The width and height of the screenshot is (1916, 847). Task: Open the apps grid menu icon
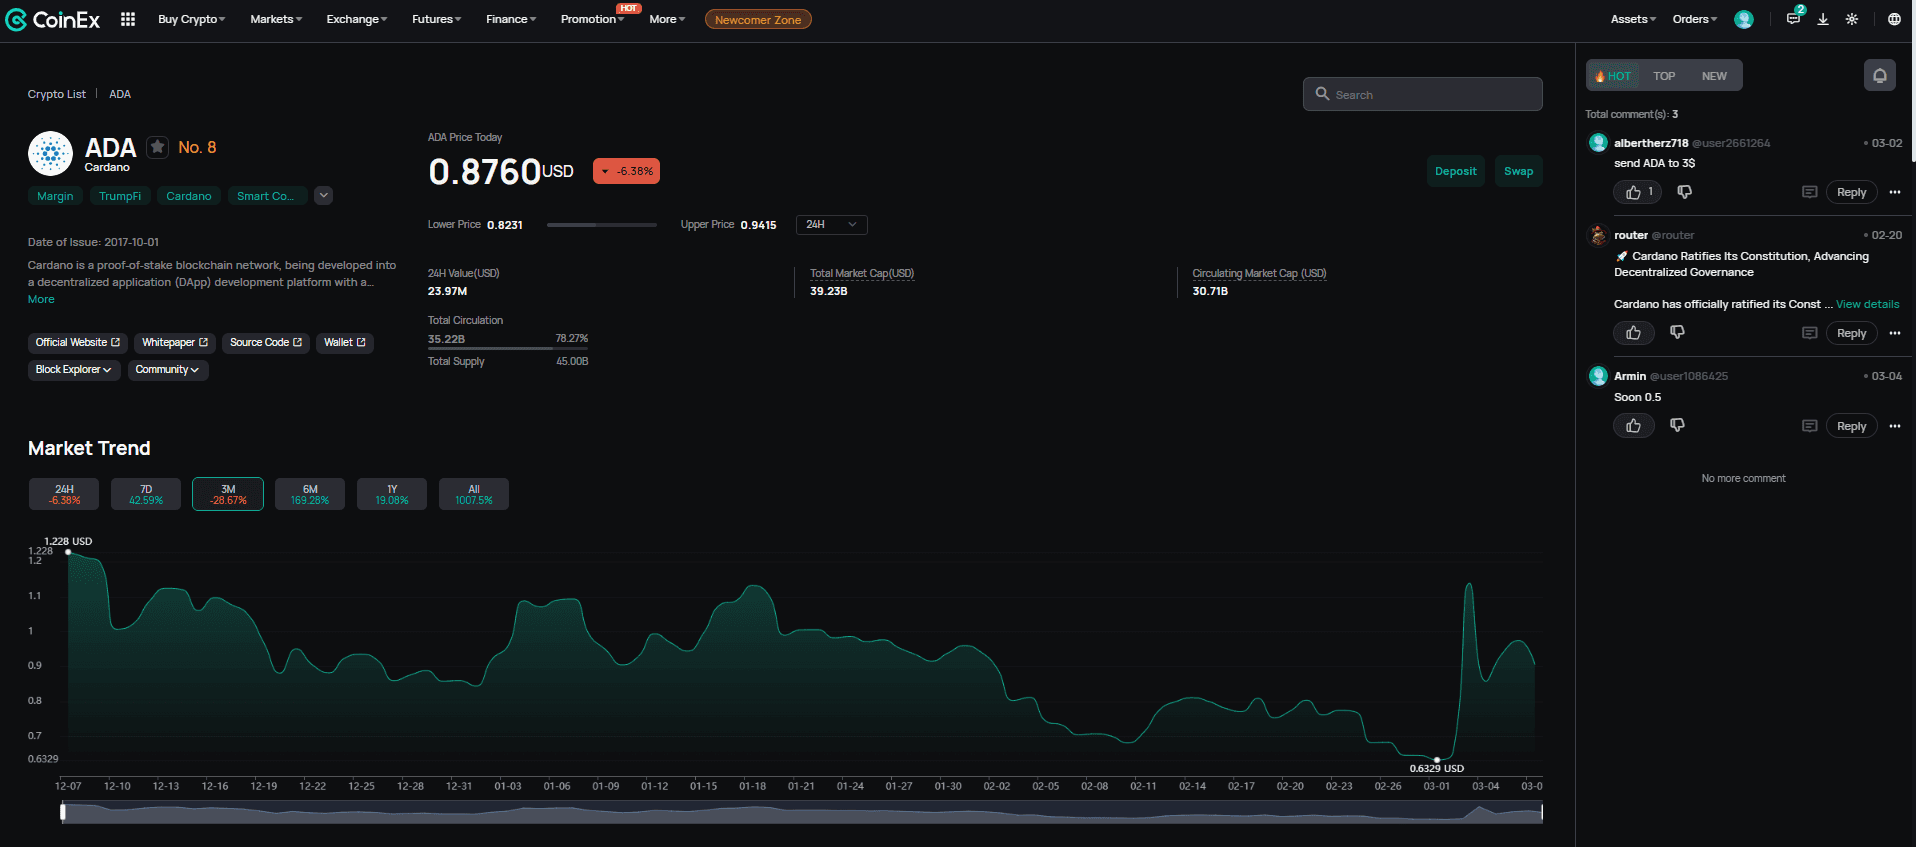coord(128,19)
